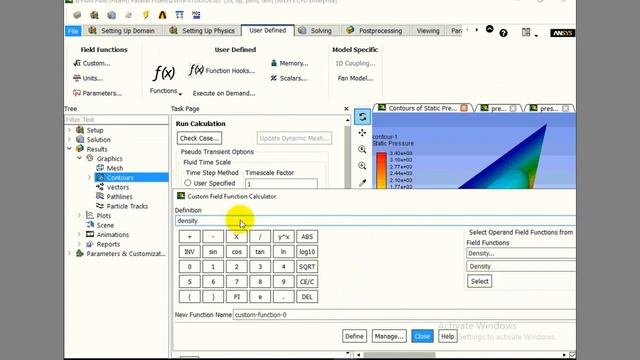Click the Close button in calculator dialog
The width and height of the screenshot is (640, 360).
[422, 336]
